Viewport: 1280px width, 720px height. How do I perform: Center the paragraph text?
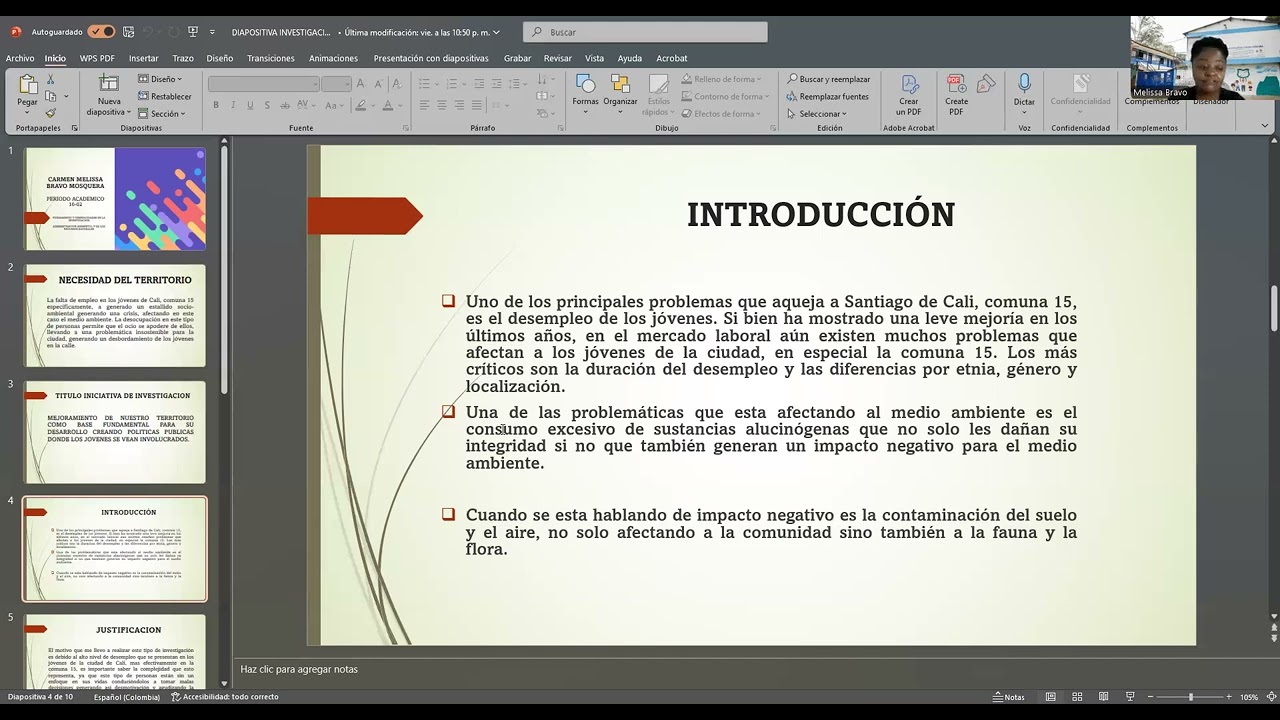tap(442, 105)
